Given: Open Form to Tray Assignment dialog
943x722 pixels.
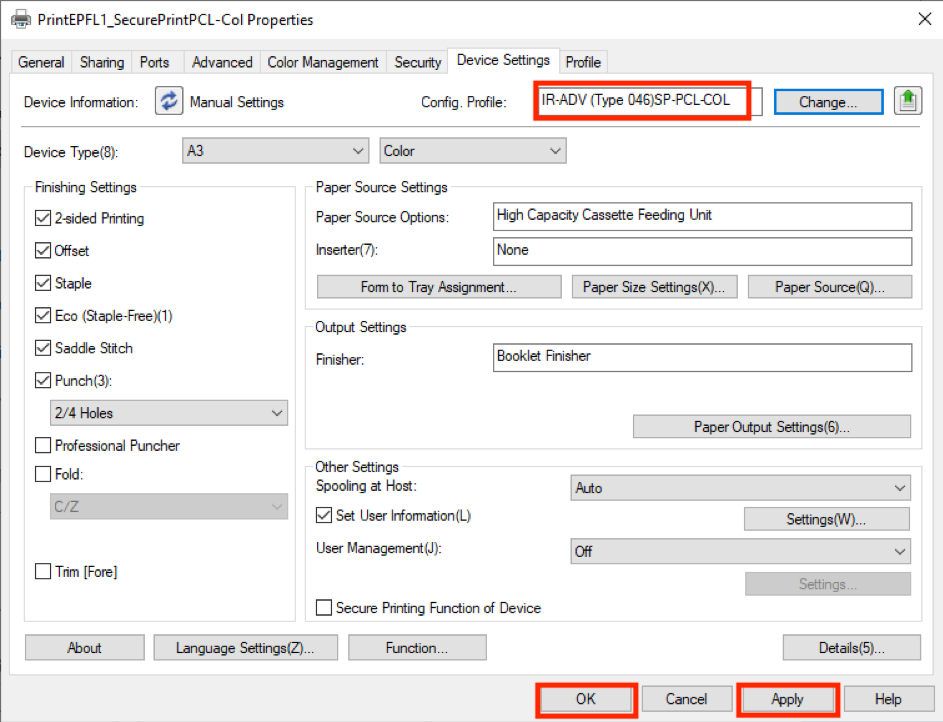Looking at the screenshot, I should (439, 287).
